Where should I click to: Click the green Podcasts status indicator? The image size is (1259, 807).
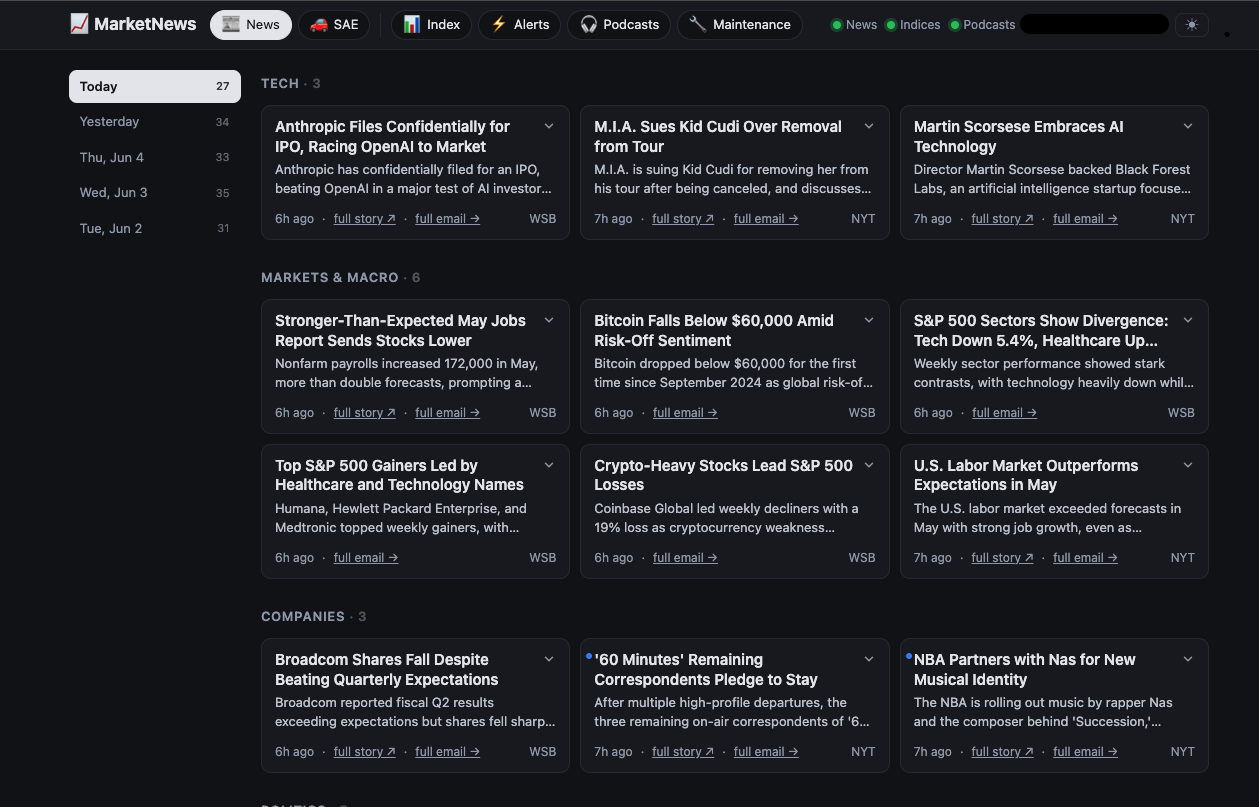(955, 25)
